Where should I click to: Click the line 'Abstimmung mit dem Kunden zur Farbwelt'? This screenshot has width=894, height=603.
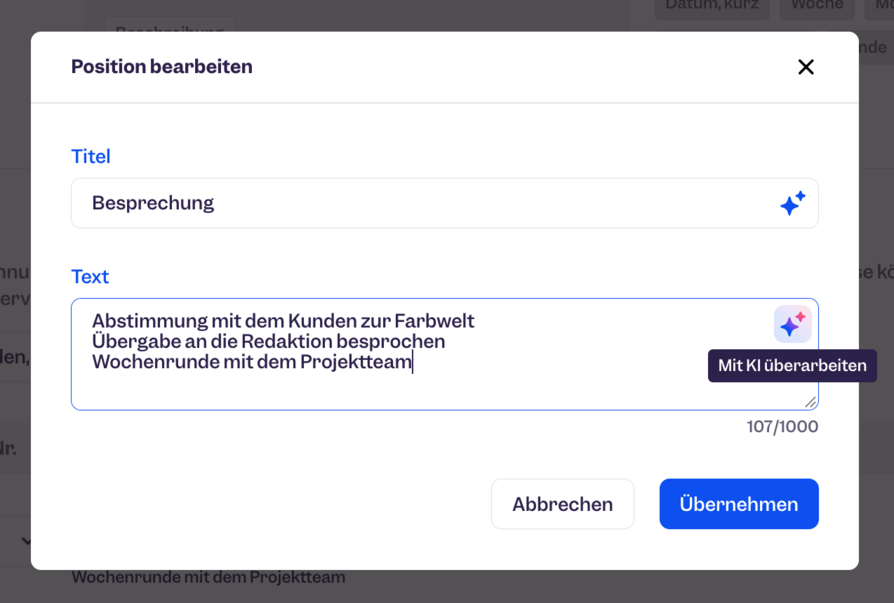tap(283, 321)
